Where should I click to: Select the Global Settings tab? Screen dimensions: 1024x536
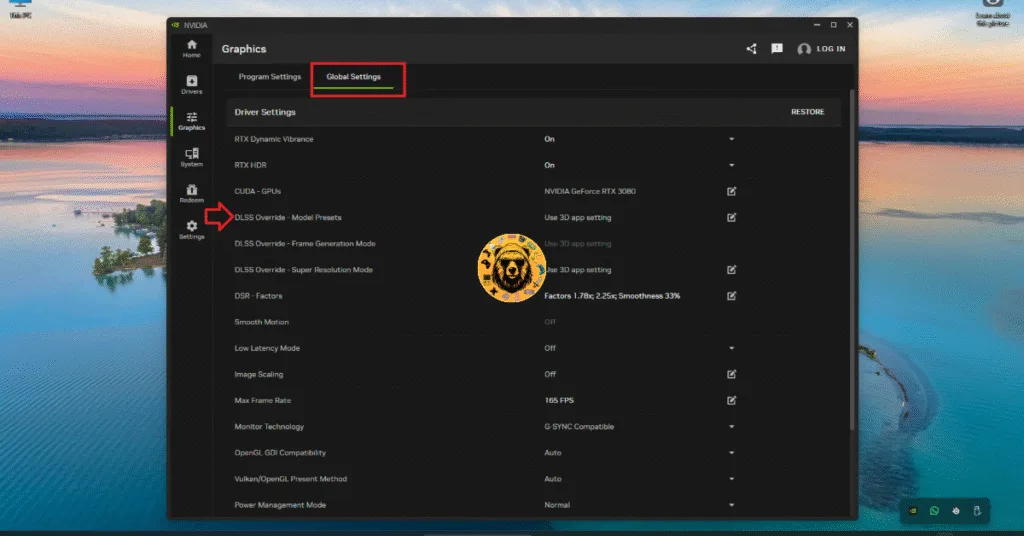tap(353, 77)
